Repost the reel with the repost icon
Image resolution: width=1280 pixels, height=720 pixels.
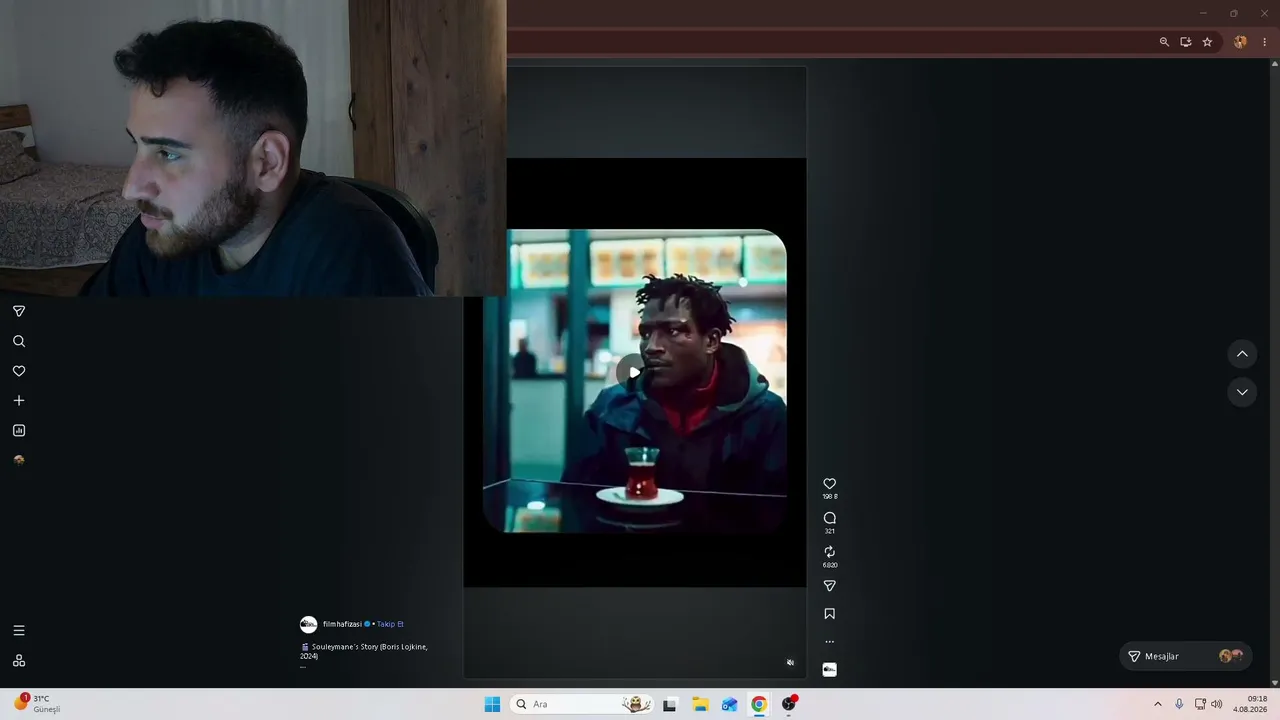pyautogui.click(x=829, y=552)
